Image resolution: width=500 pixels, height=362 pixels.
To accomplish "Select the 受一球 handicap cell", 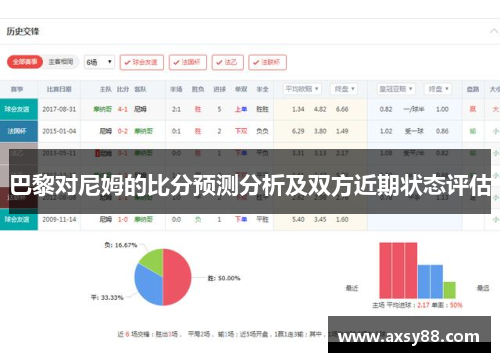I will [x=414, y=131].
